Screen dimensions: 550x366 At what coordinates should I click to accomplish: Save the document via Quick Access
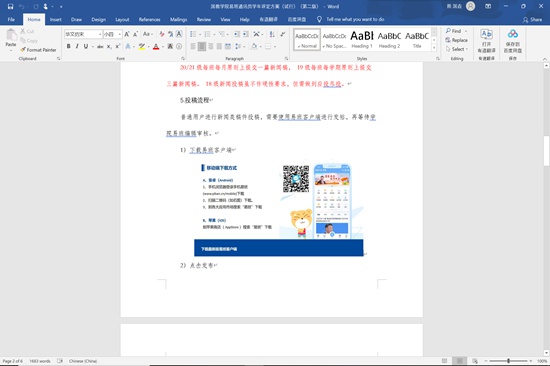coord(10,6)
